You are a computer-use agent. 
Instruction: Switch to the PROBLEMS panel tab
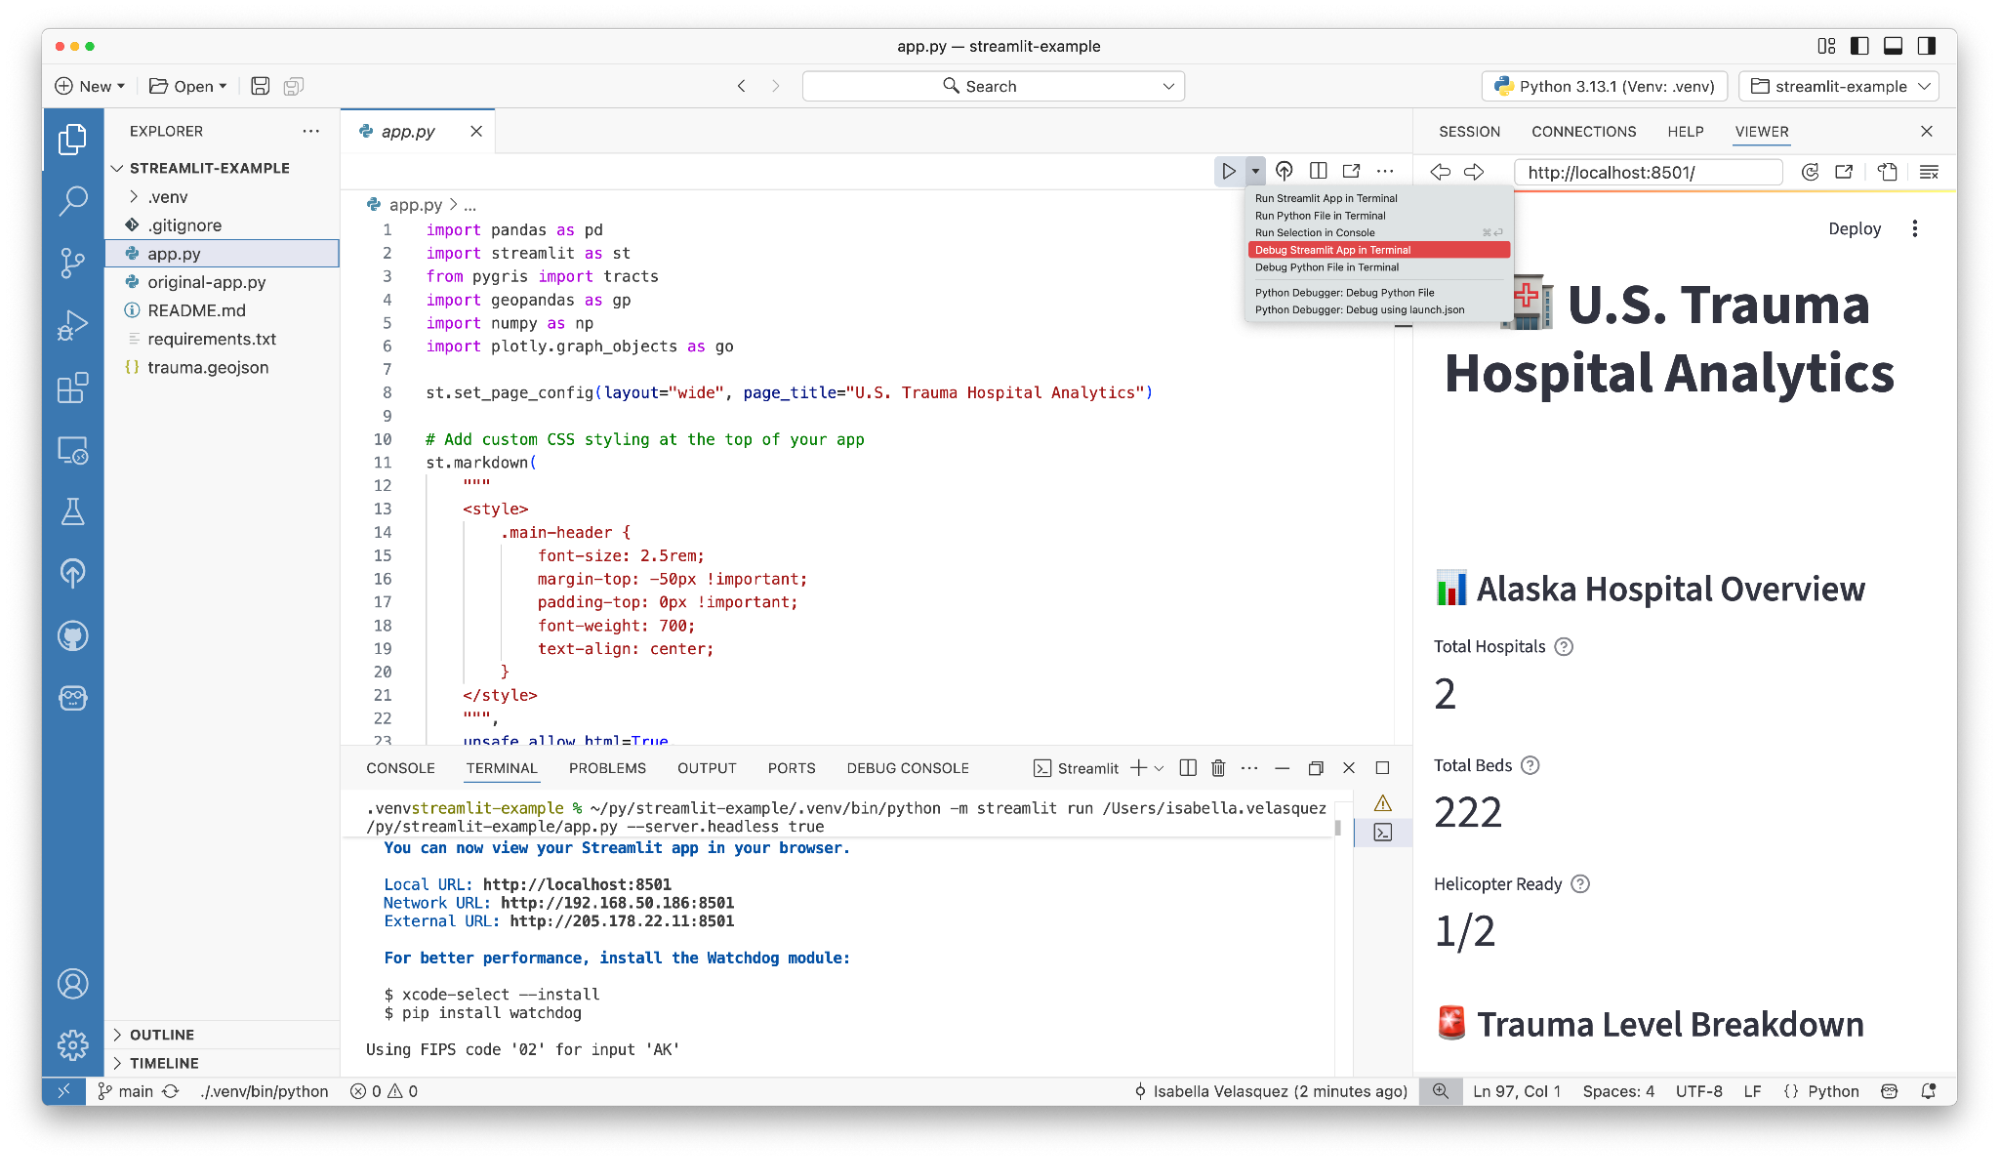[606, 768]
